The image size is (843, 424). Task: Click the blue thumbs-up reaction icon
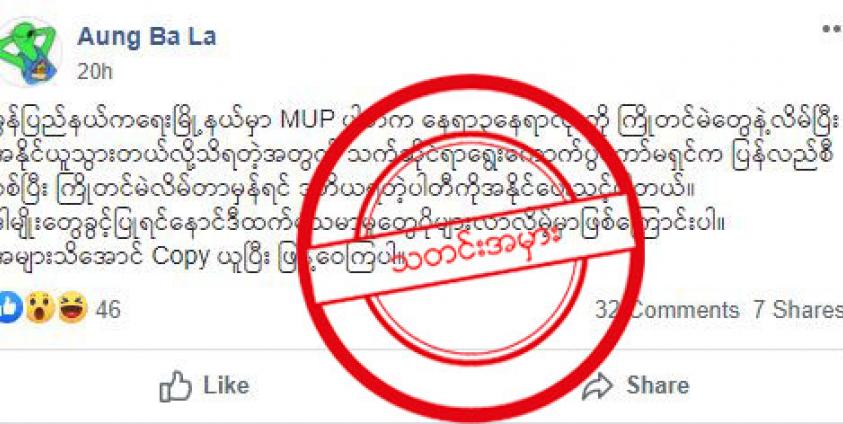(11, 307)
